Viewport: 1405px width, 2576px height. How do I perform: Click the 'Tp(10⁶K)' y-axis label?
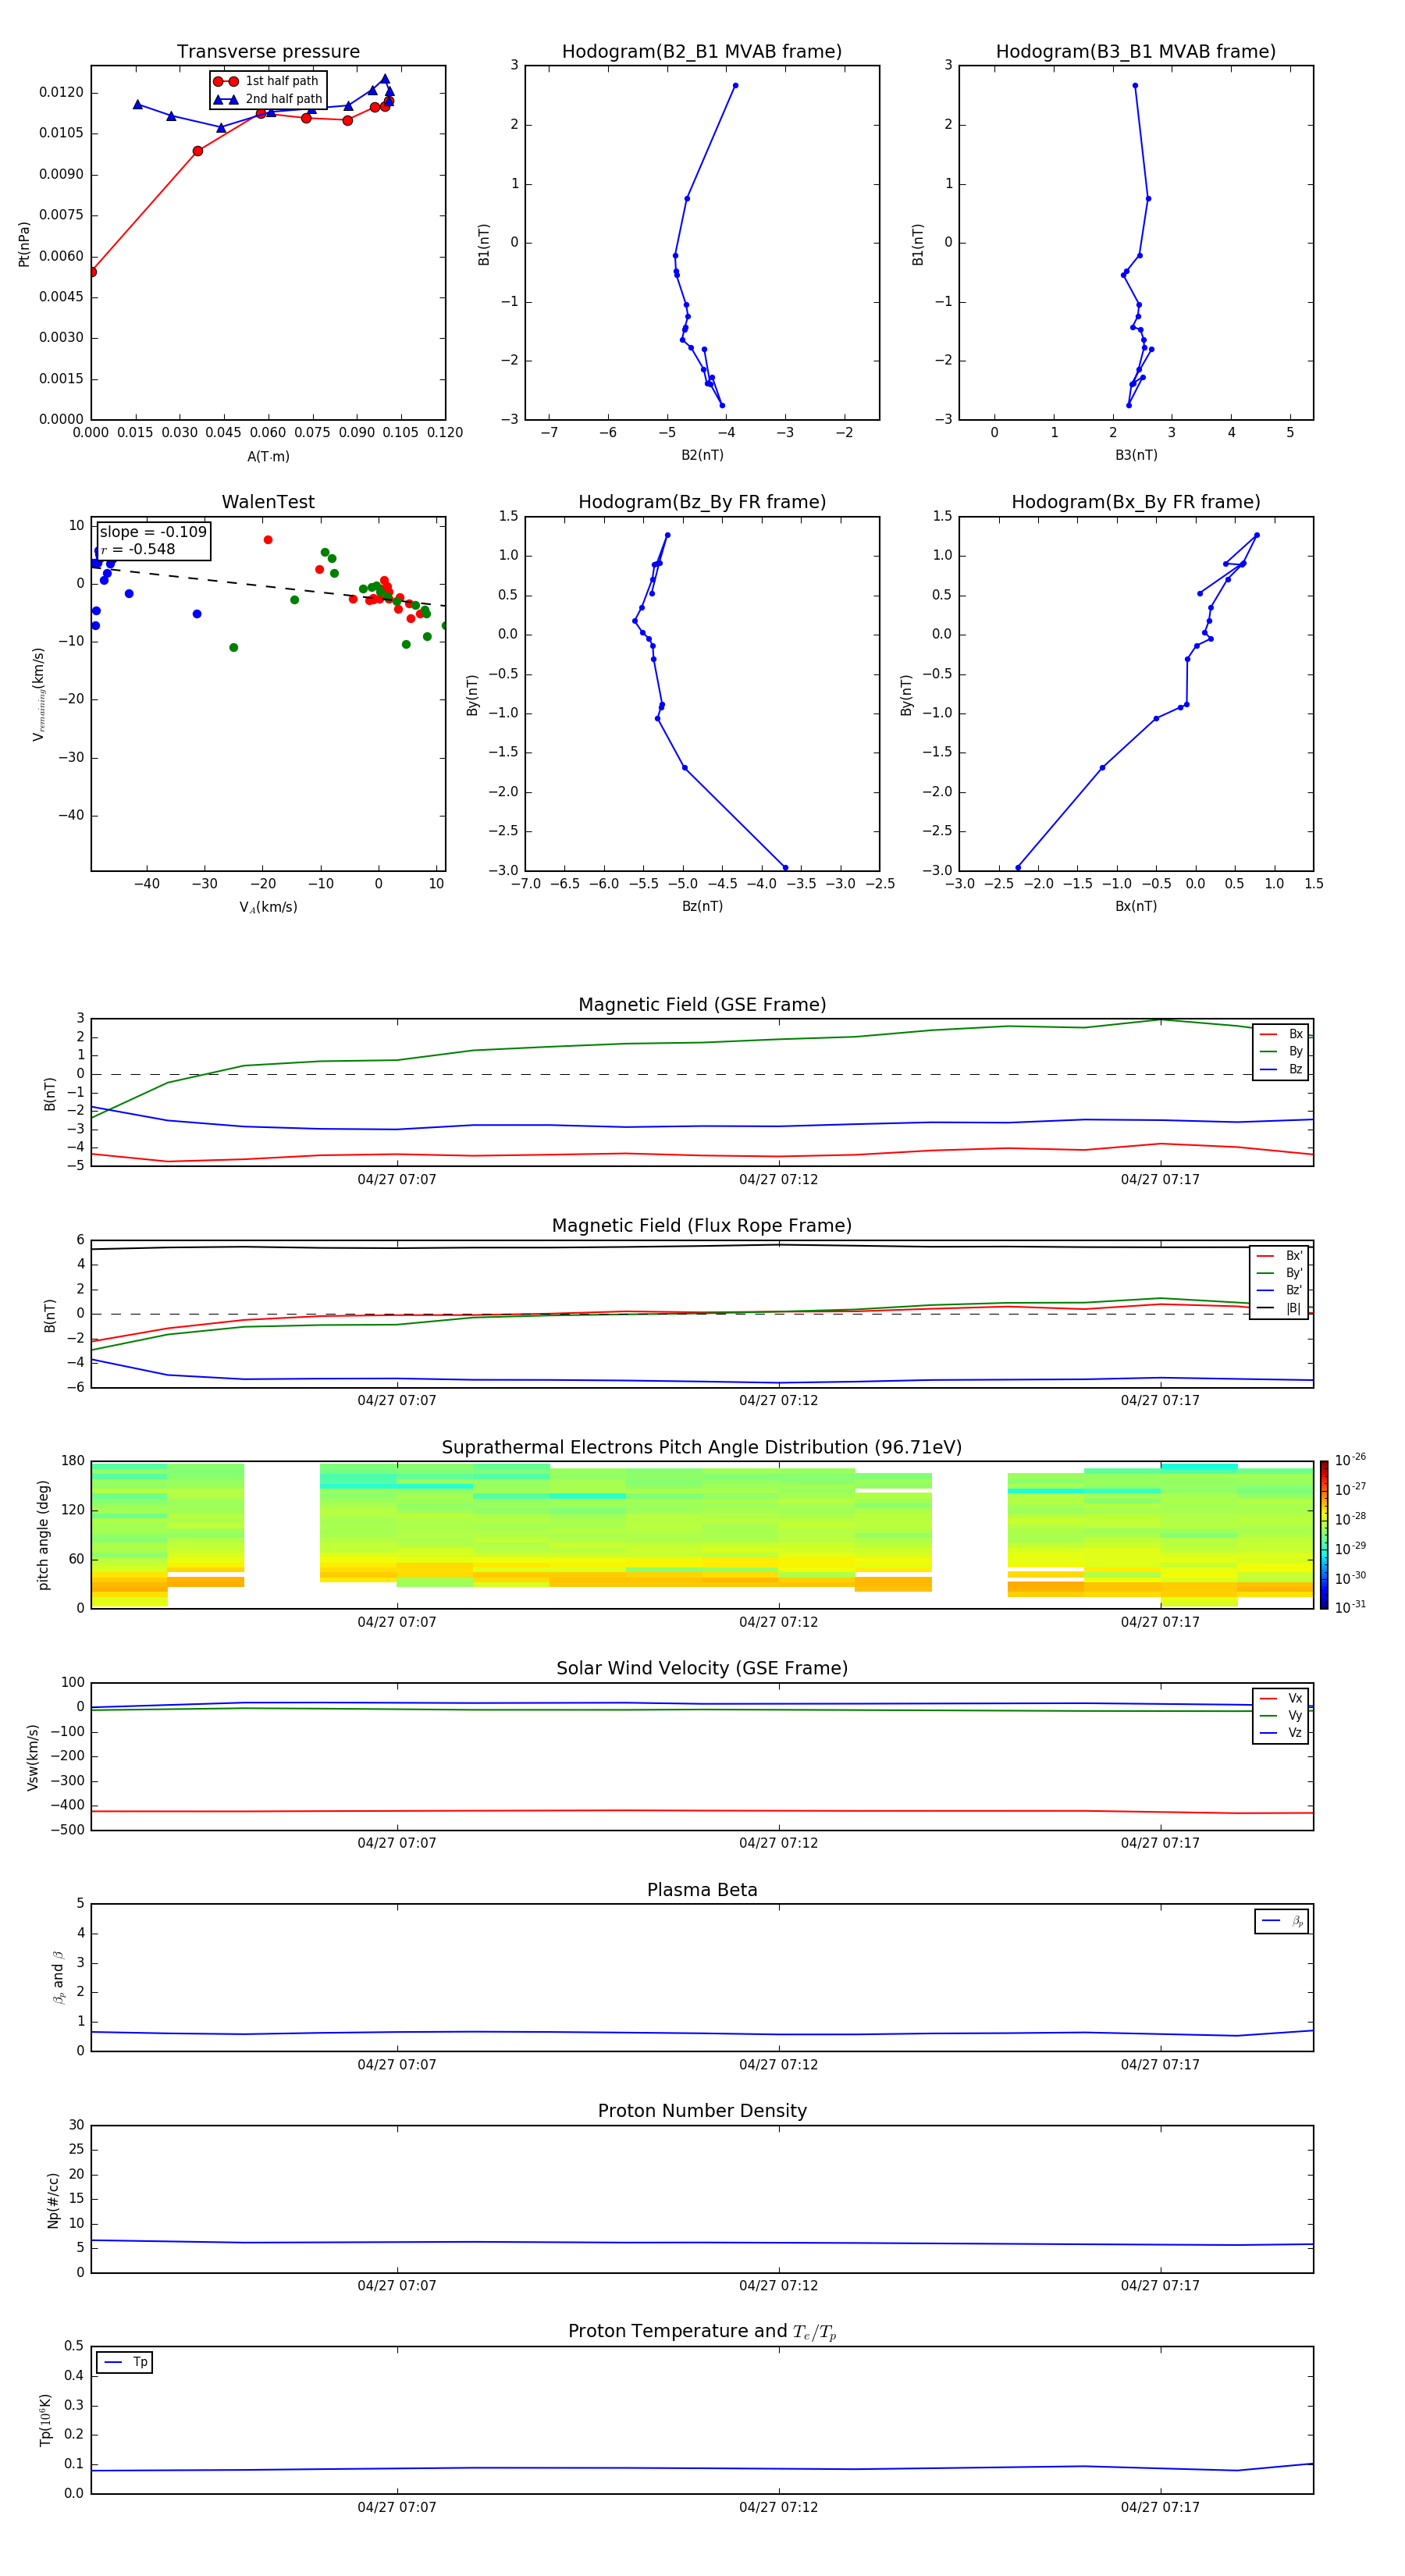point(45,2420)
